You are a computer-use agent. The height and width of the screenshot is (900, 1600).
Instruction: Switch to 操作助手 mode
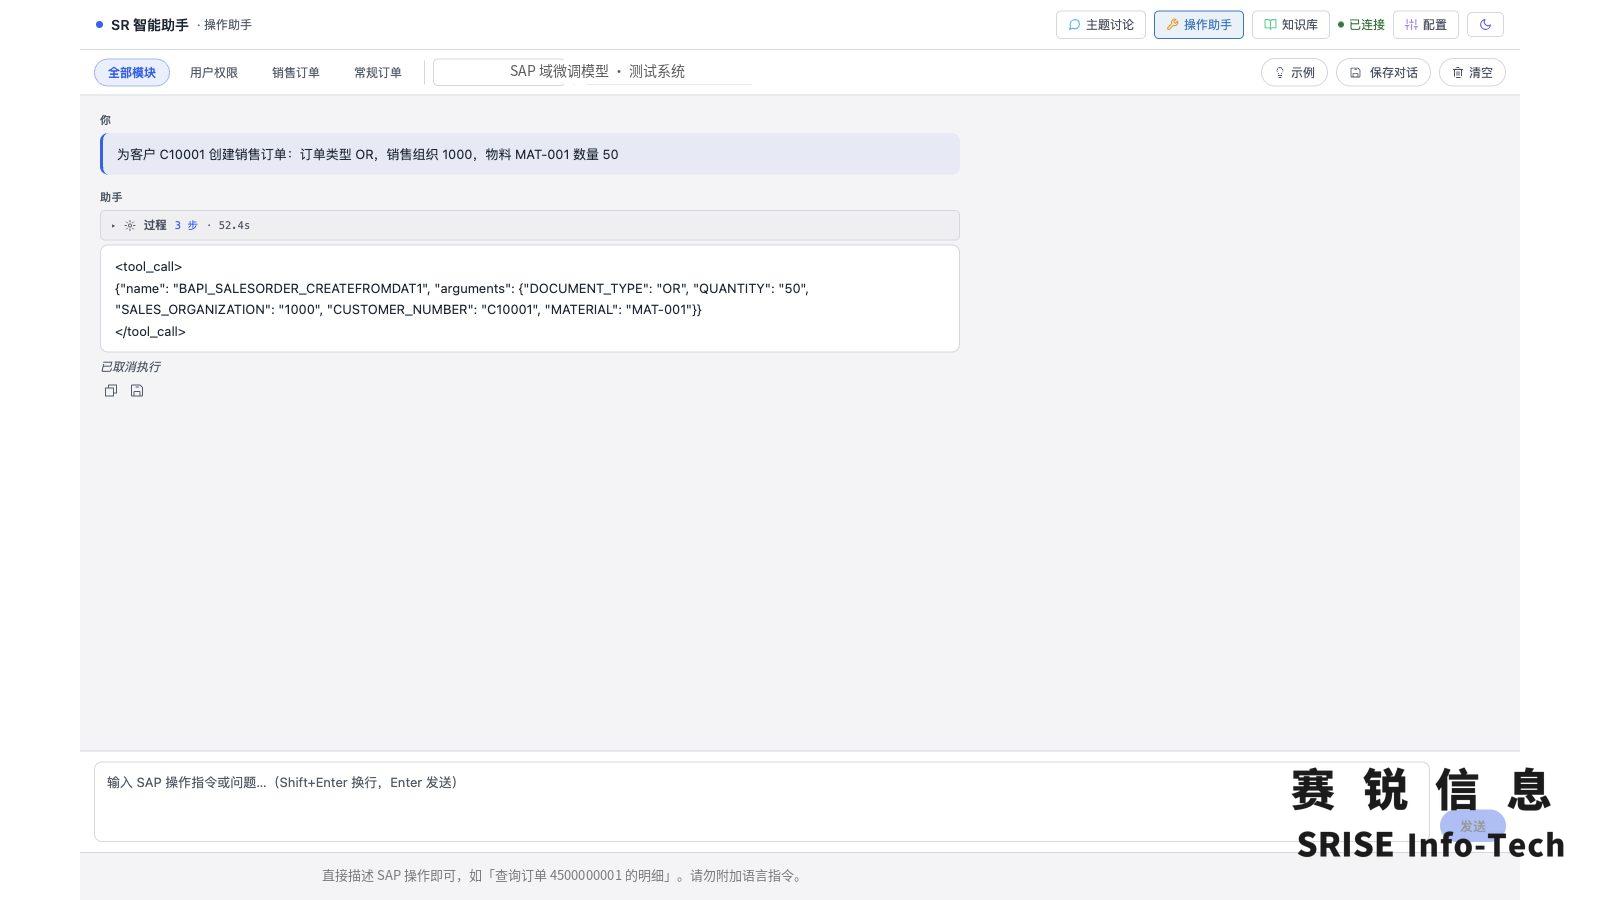coord(1199,25)
